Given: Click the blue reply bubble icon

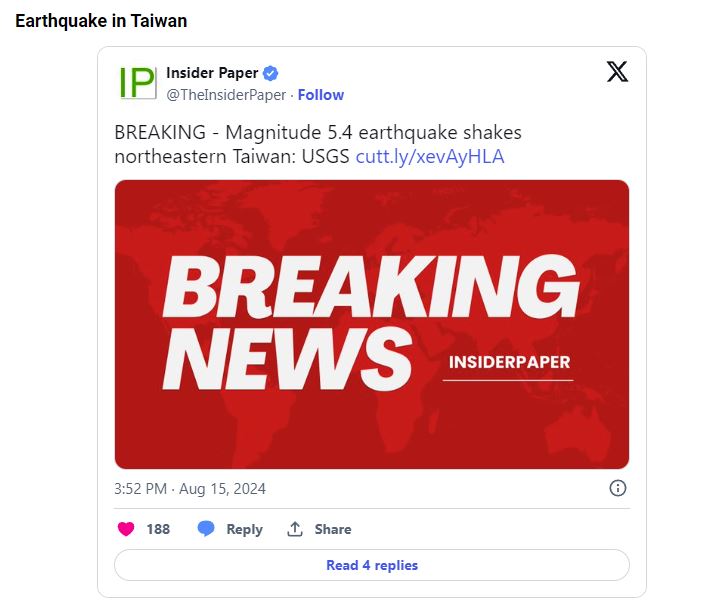Looking at the screenshot, I should click(x=206, y=529).
